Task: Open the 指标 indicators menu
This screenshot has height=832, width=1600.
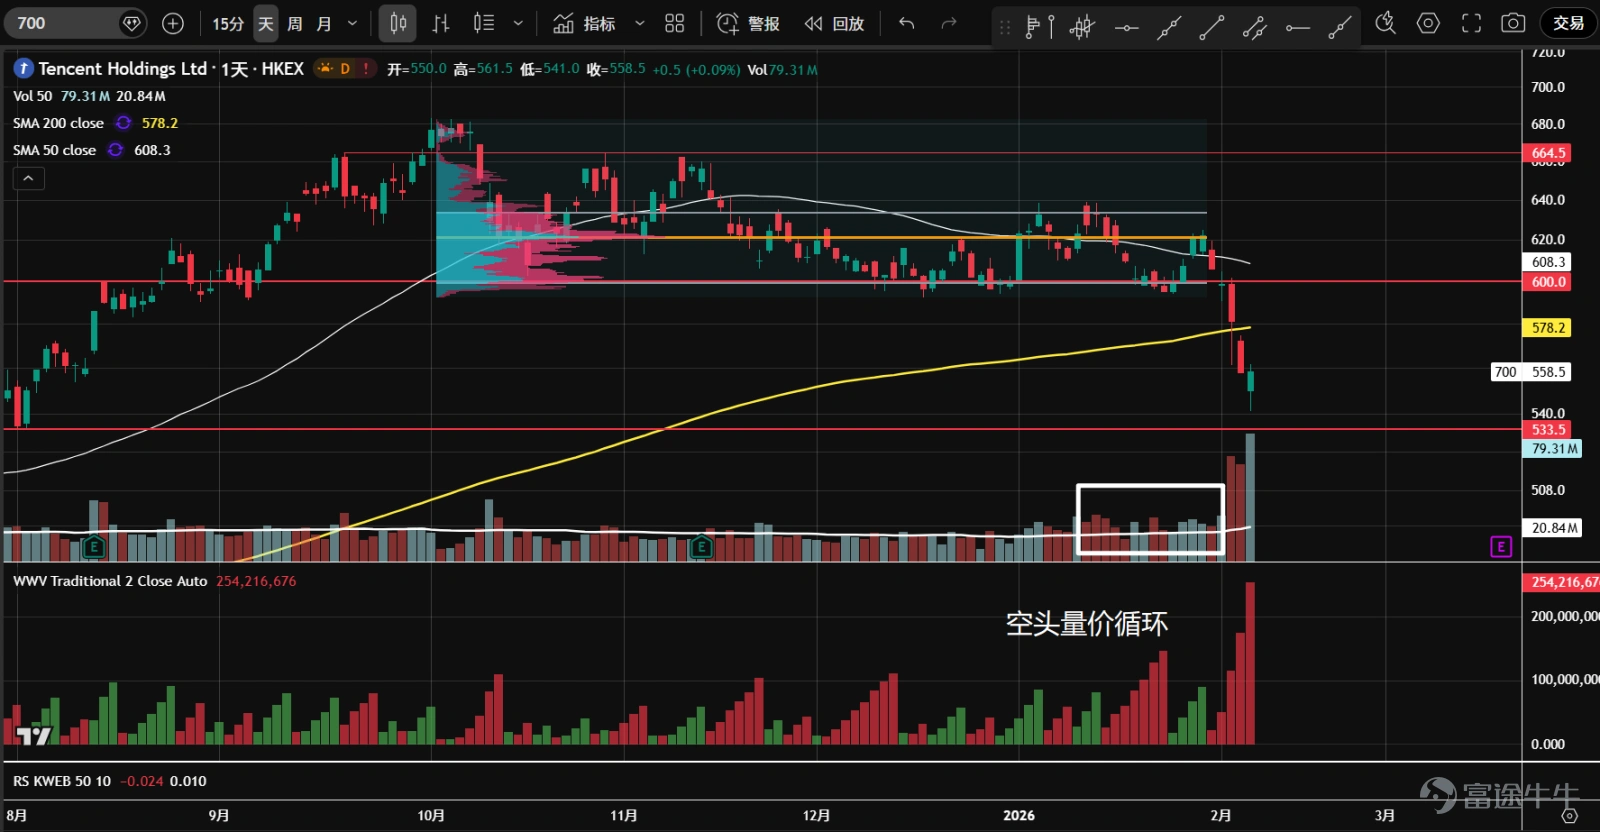Action: 584,23
